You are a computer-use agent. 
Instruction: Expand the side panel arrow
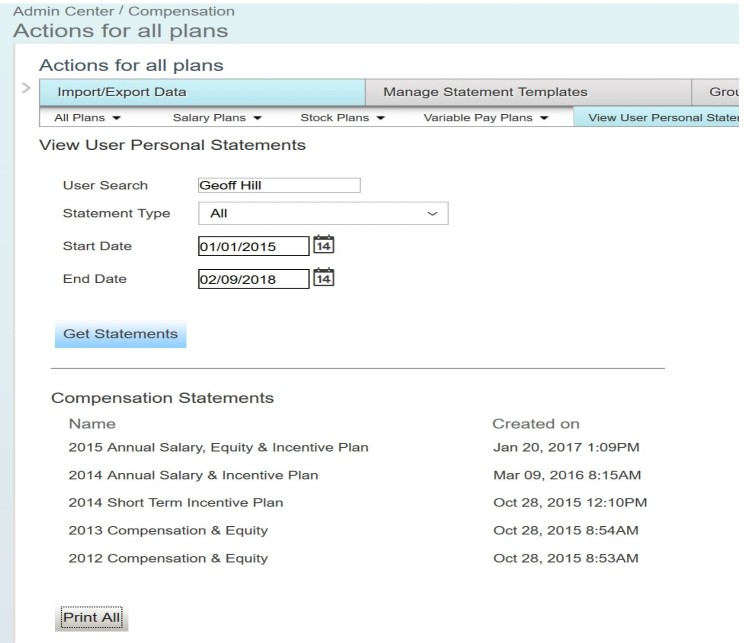tap(26, 88)
